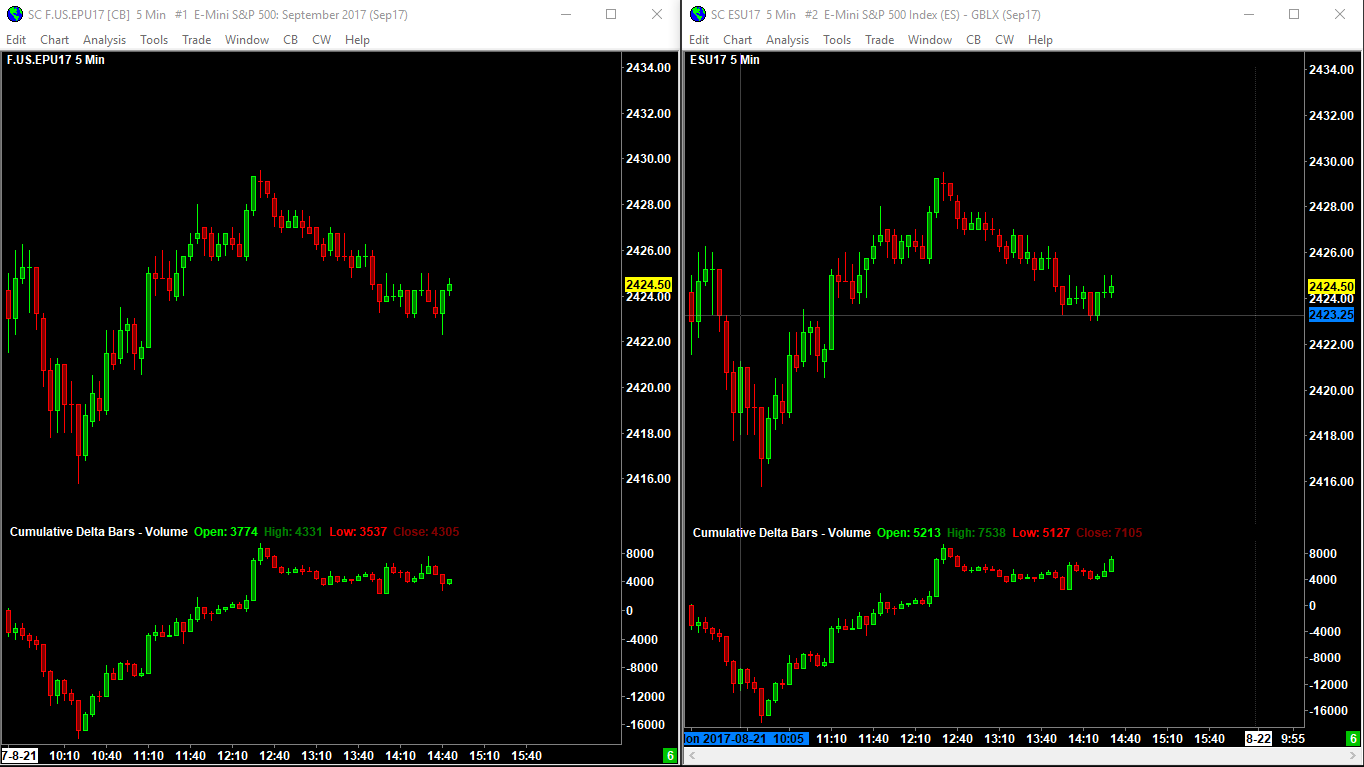Screen dimensions: 1364x767
Task: Click blue 2423.25 crosshair price label
Action: (1331, 315)
